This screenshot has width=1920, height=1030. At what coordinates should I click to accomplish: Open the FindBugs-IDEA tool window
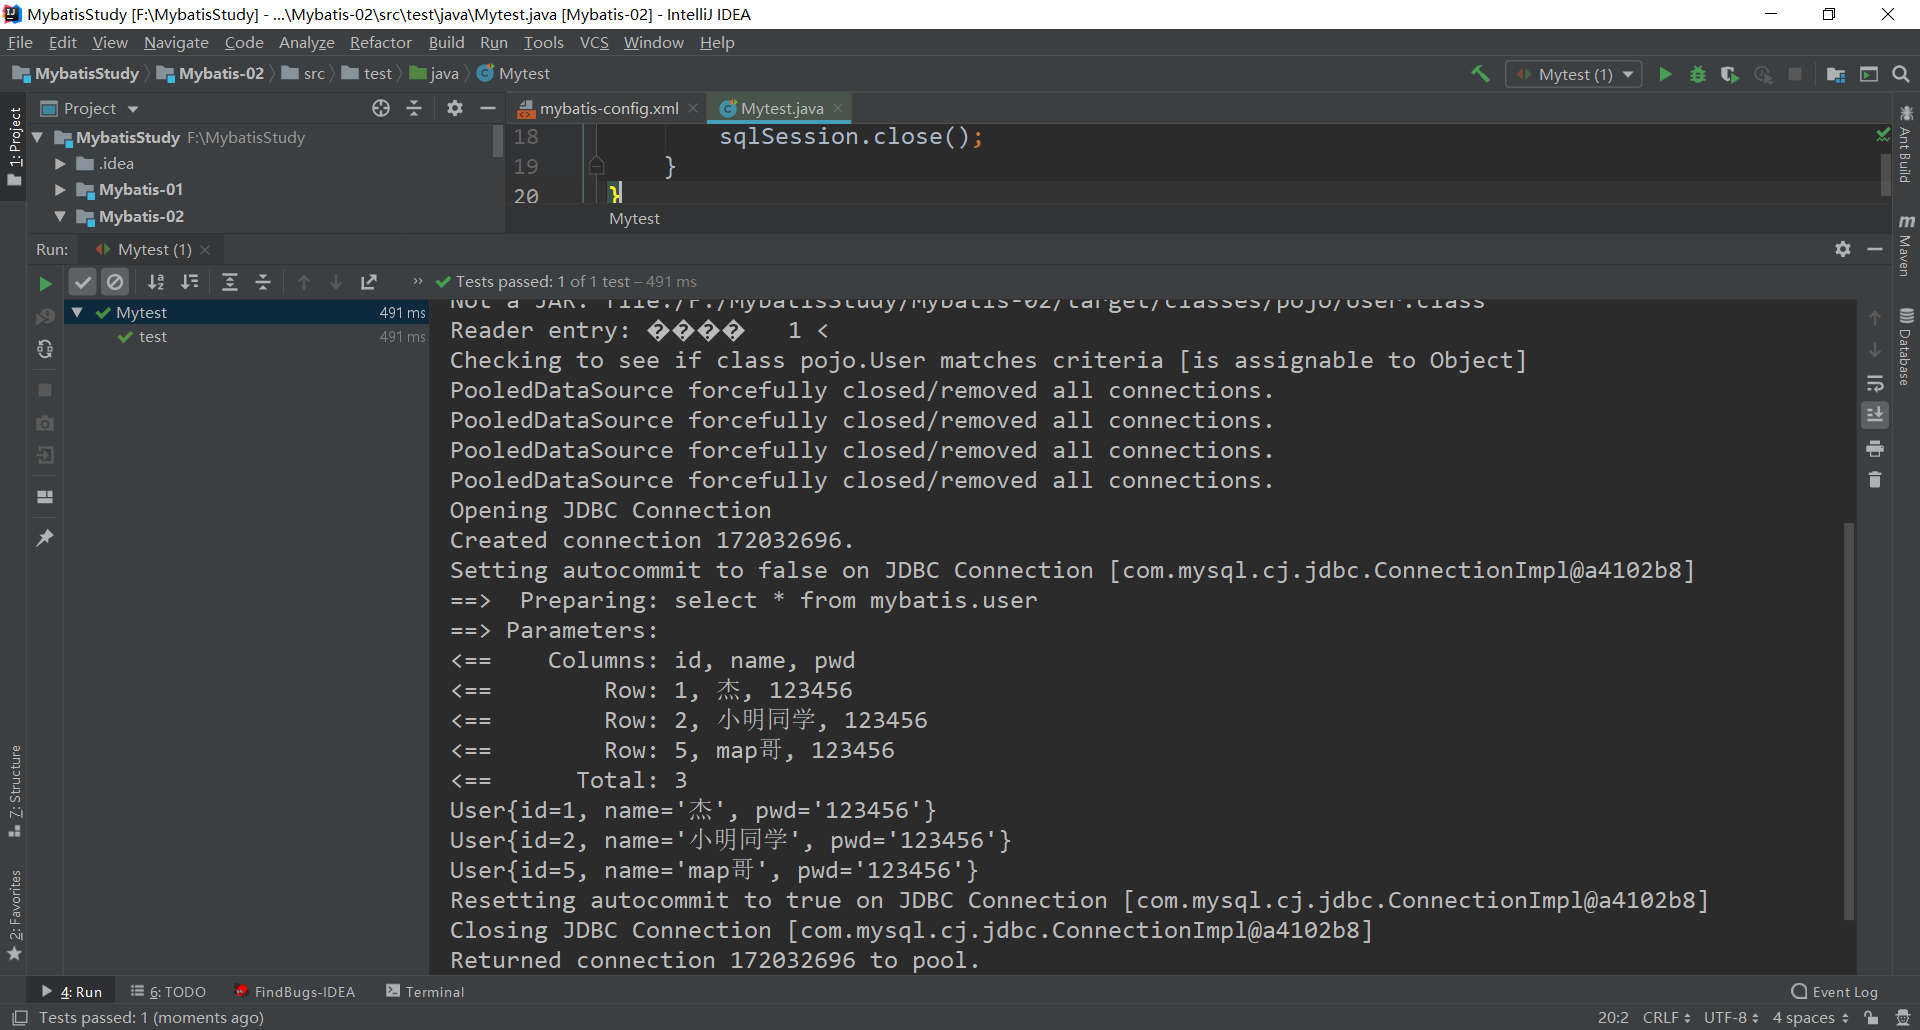294,992
